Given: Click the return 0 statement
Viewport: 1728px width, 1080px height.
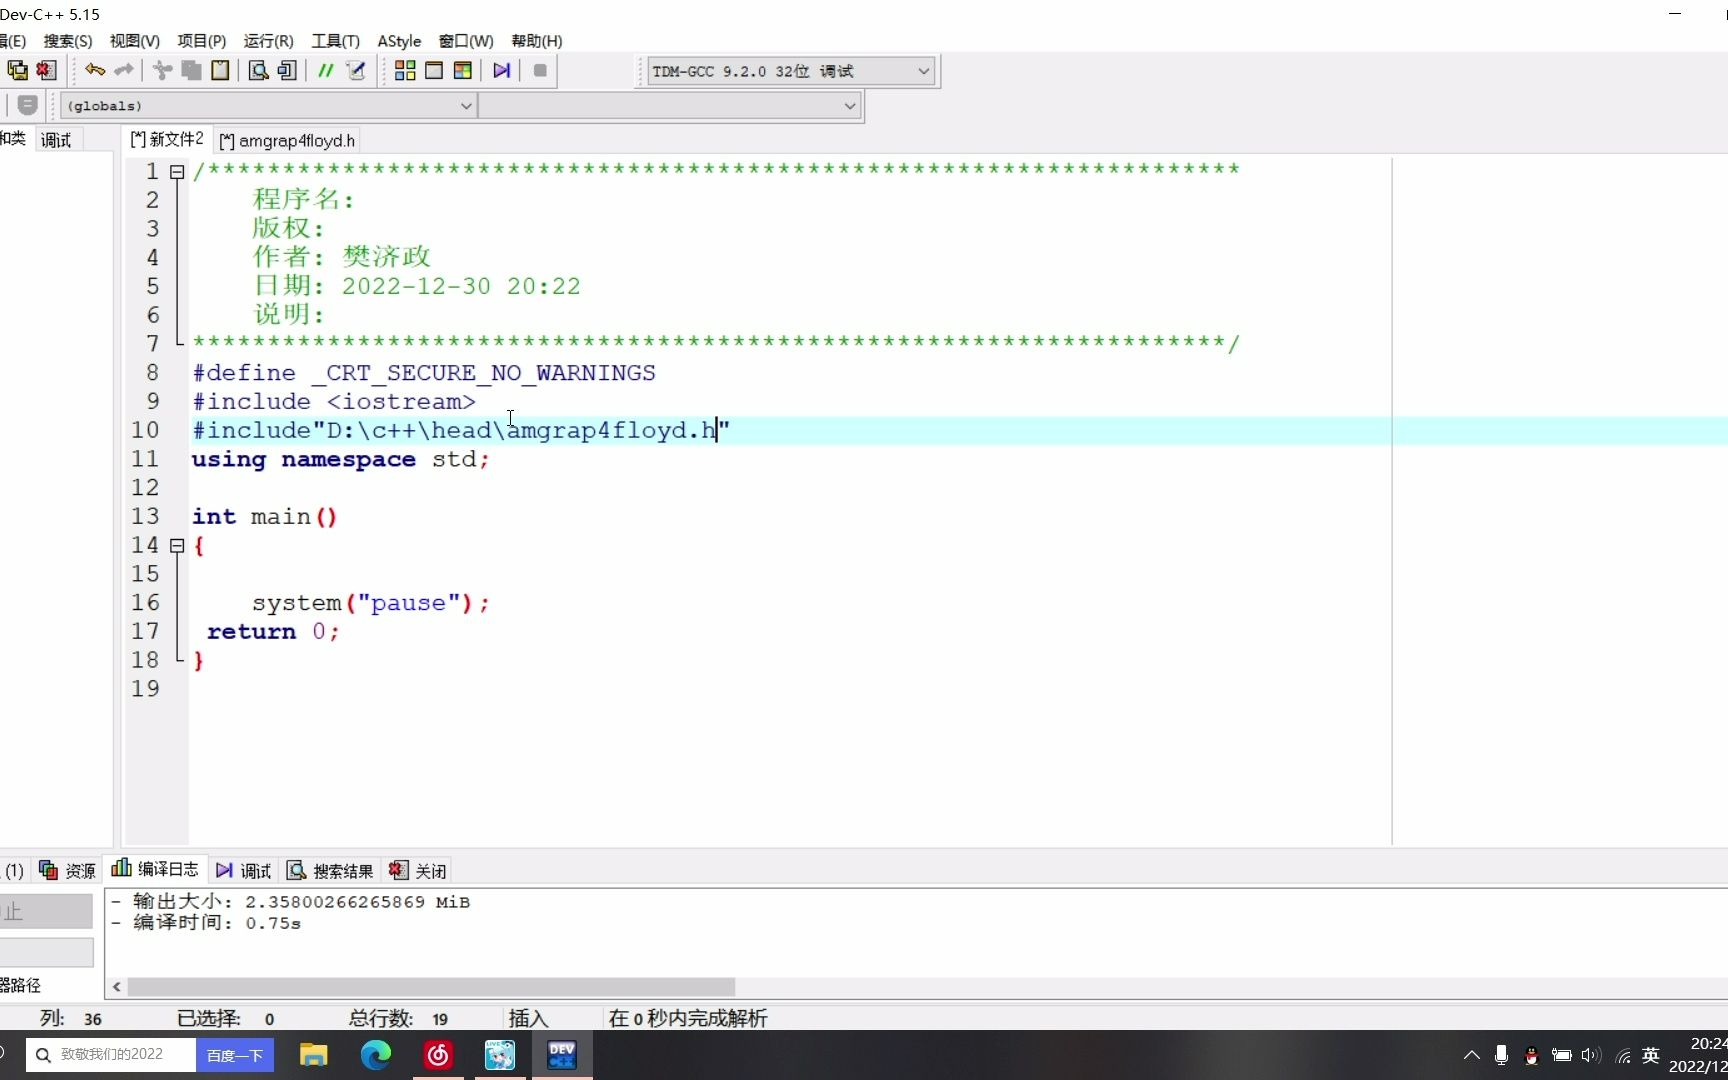Looking at the screenshot, I should 273,632.
